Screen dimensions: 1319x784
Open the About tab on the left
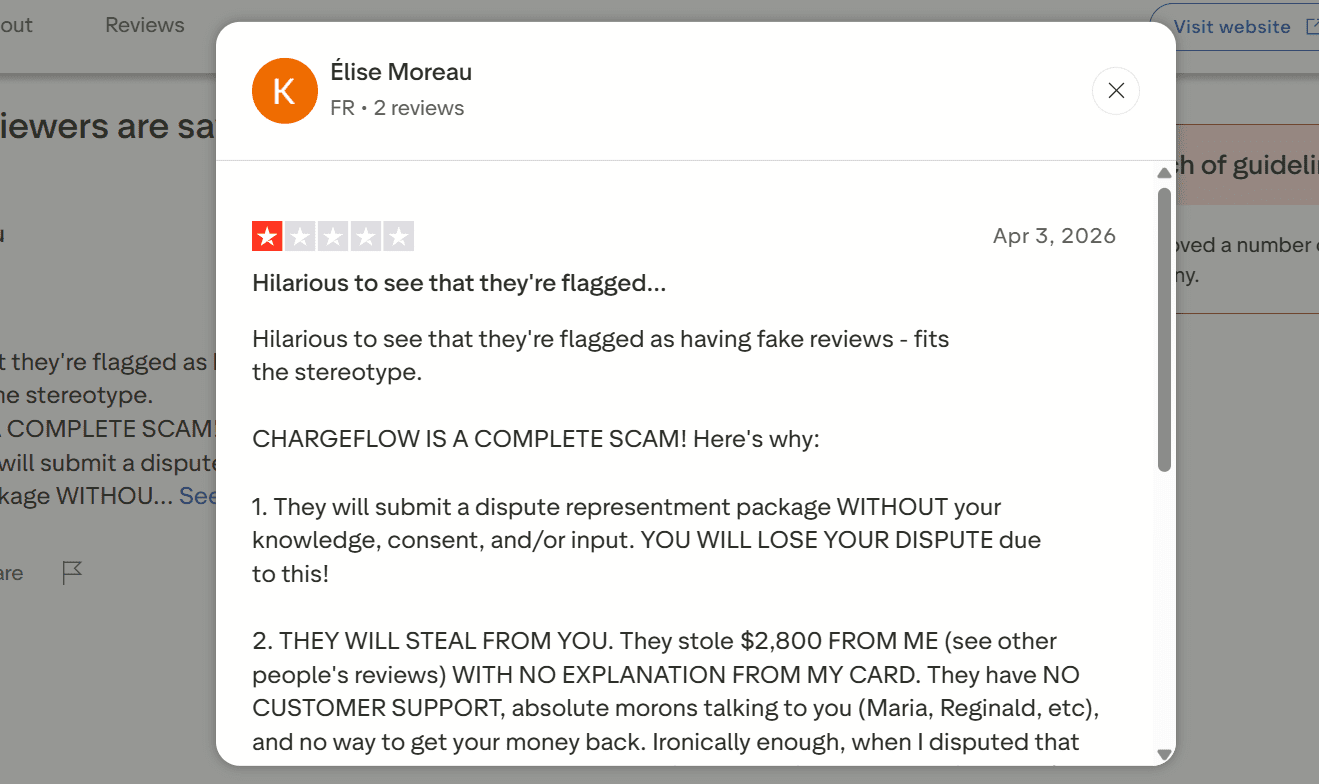coord(14,24)
